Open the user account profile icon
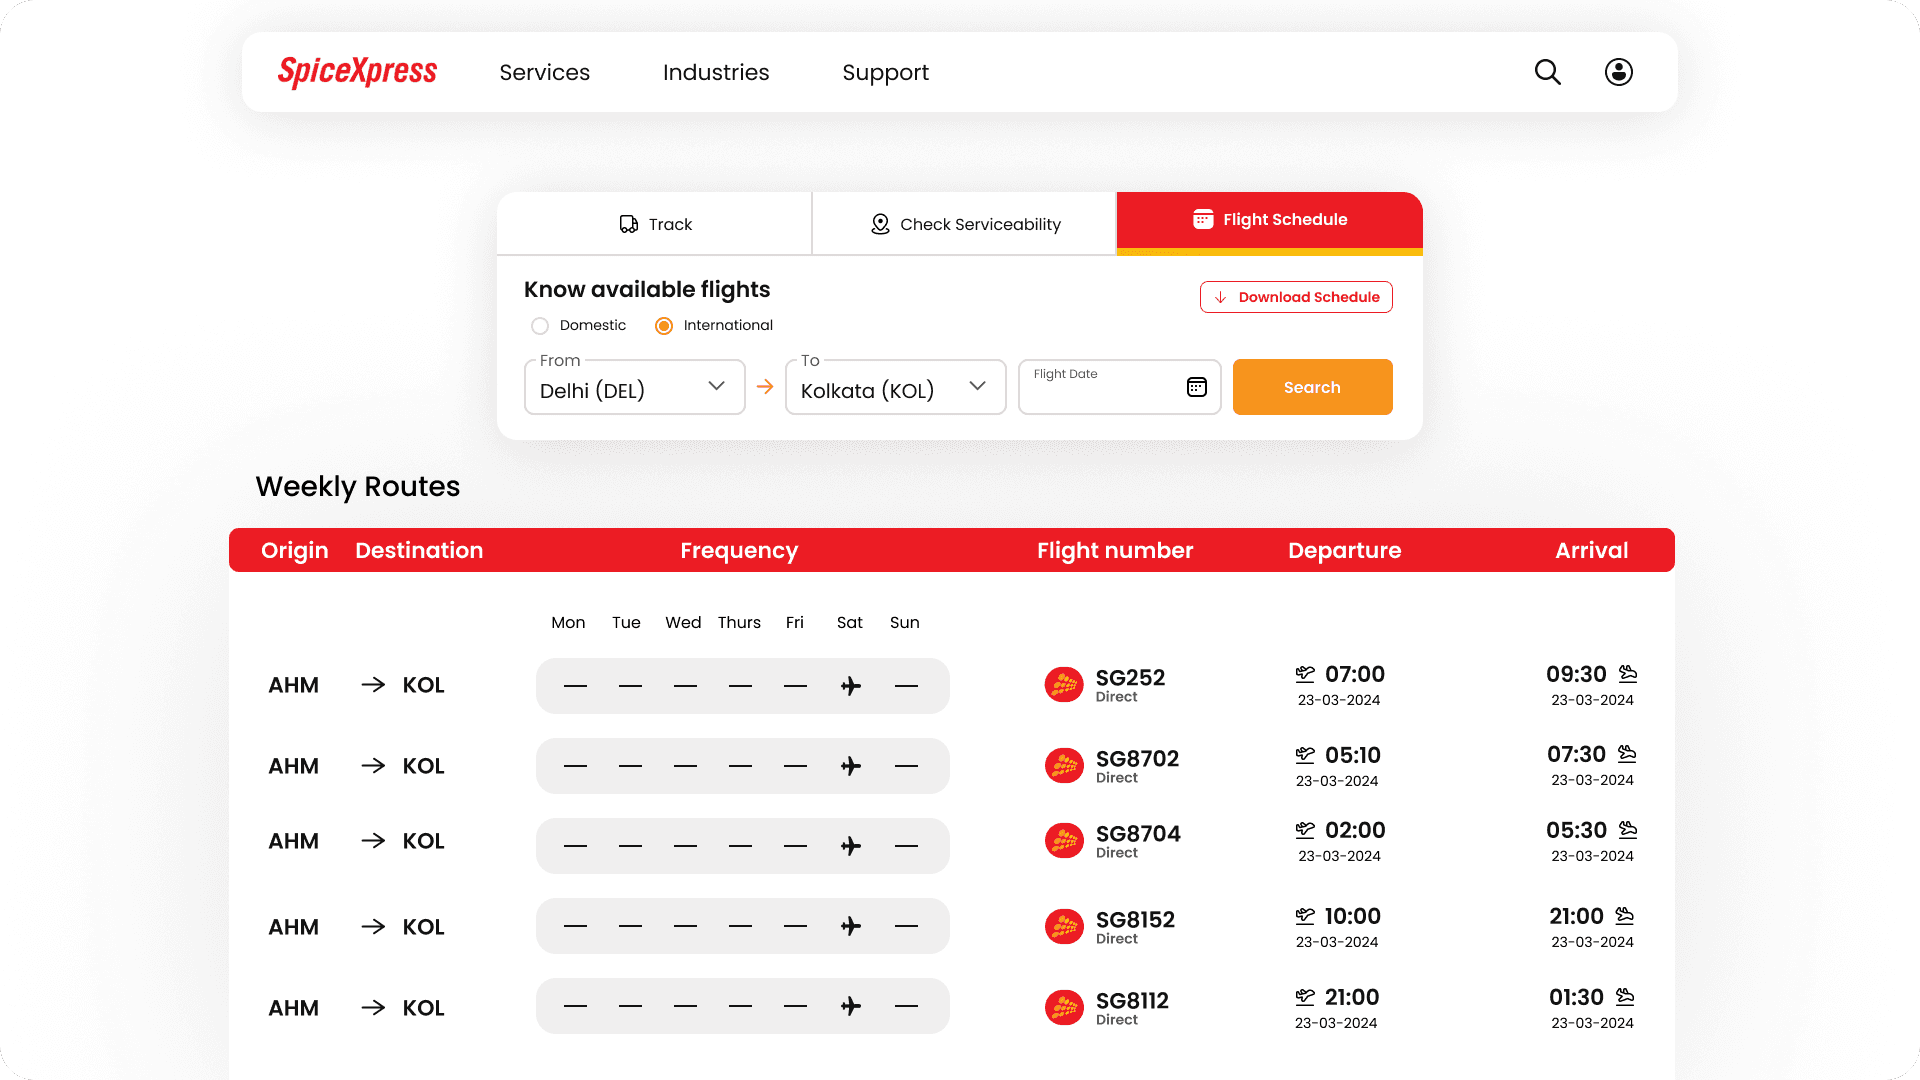Image resolution: width=1920 pixels, height=1080 pixels. pos(1618,72)
